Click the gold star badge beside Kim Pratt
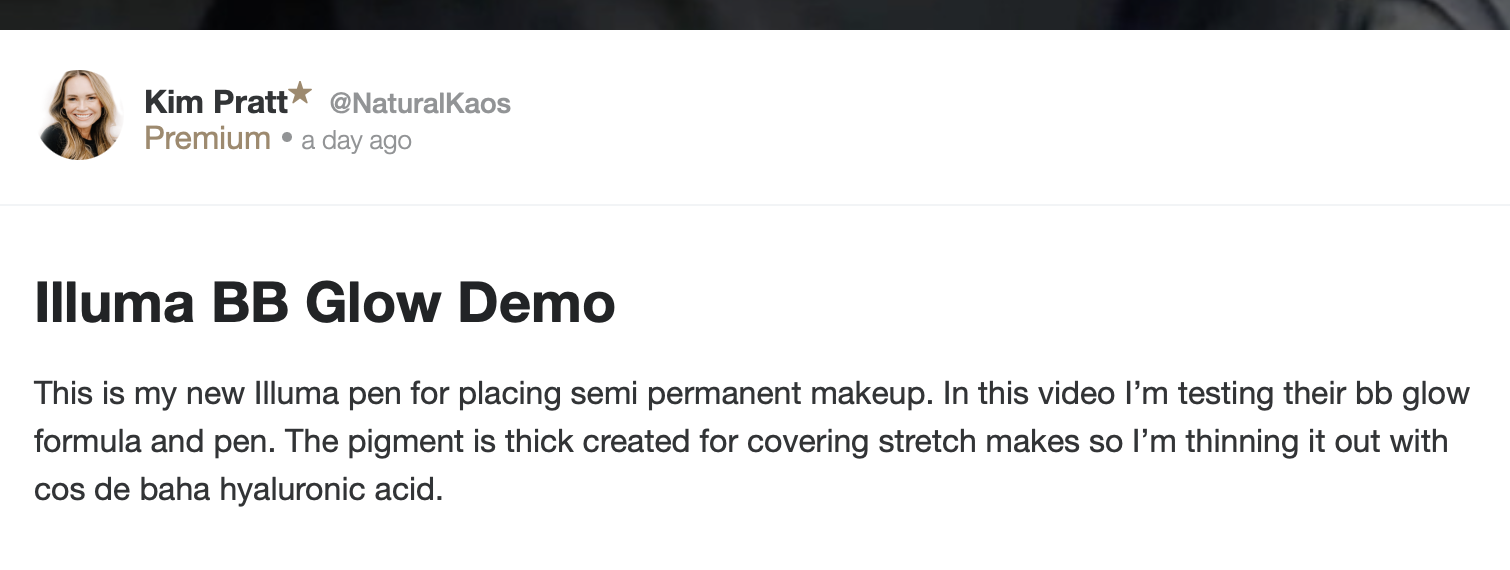This screenshot has height=570, width=1510. pyautogui.click(x=301, y=94)
